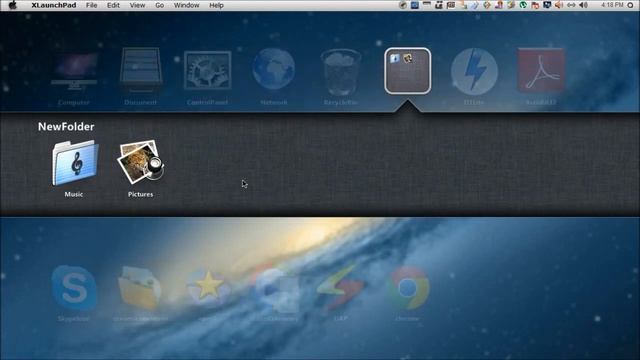This screenshot has width=640, height=360.
Task: Open the dimmed Computer icon
Action: pos(74,71)
